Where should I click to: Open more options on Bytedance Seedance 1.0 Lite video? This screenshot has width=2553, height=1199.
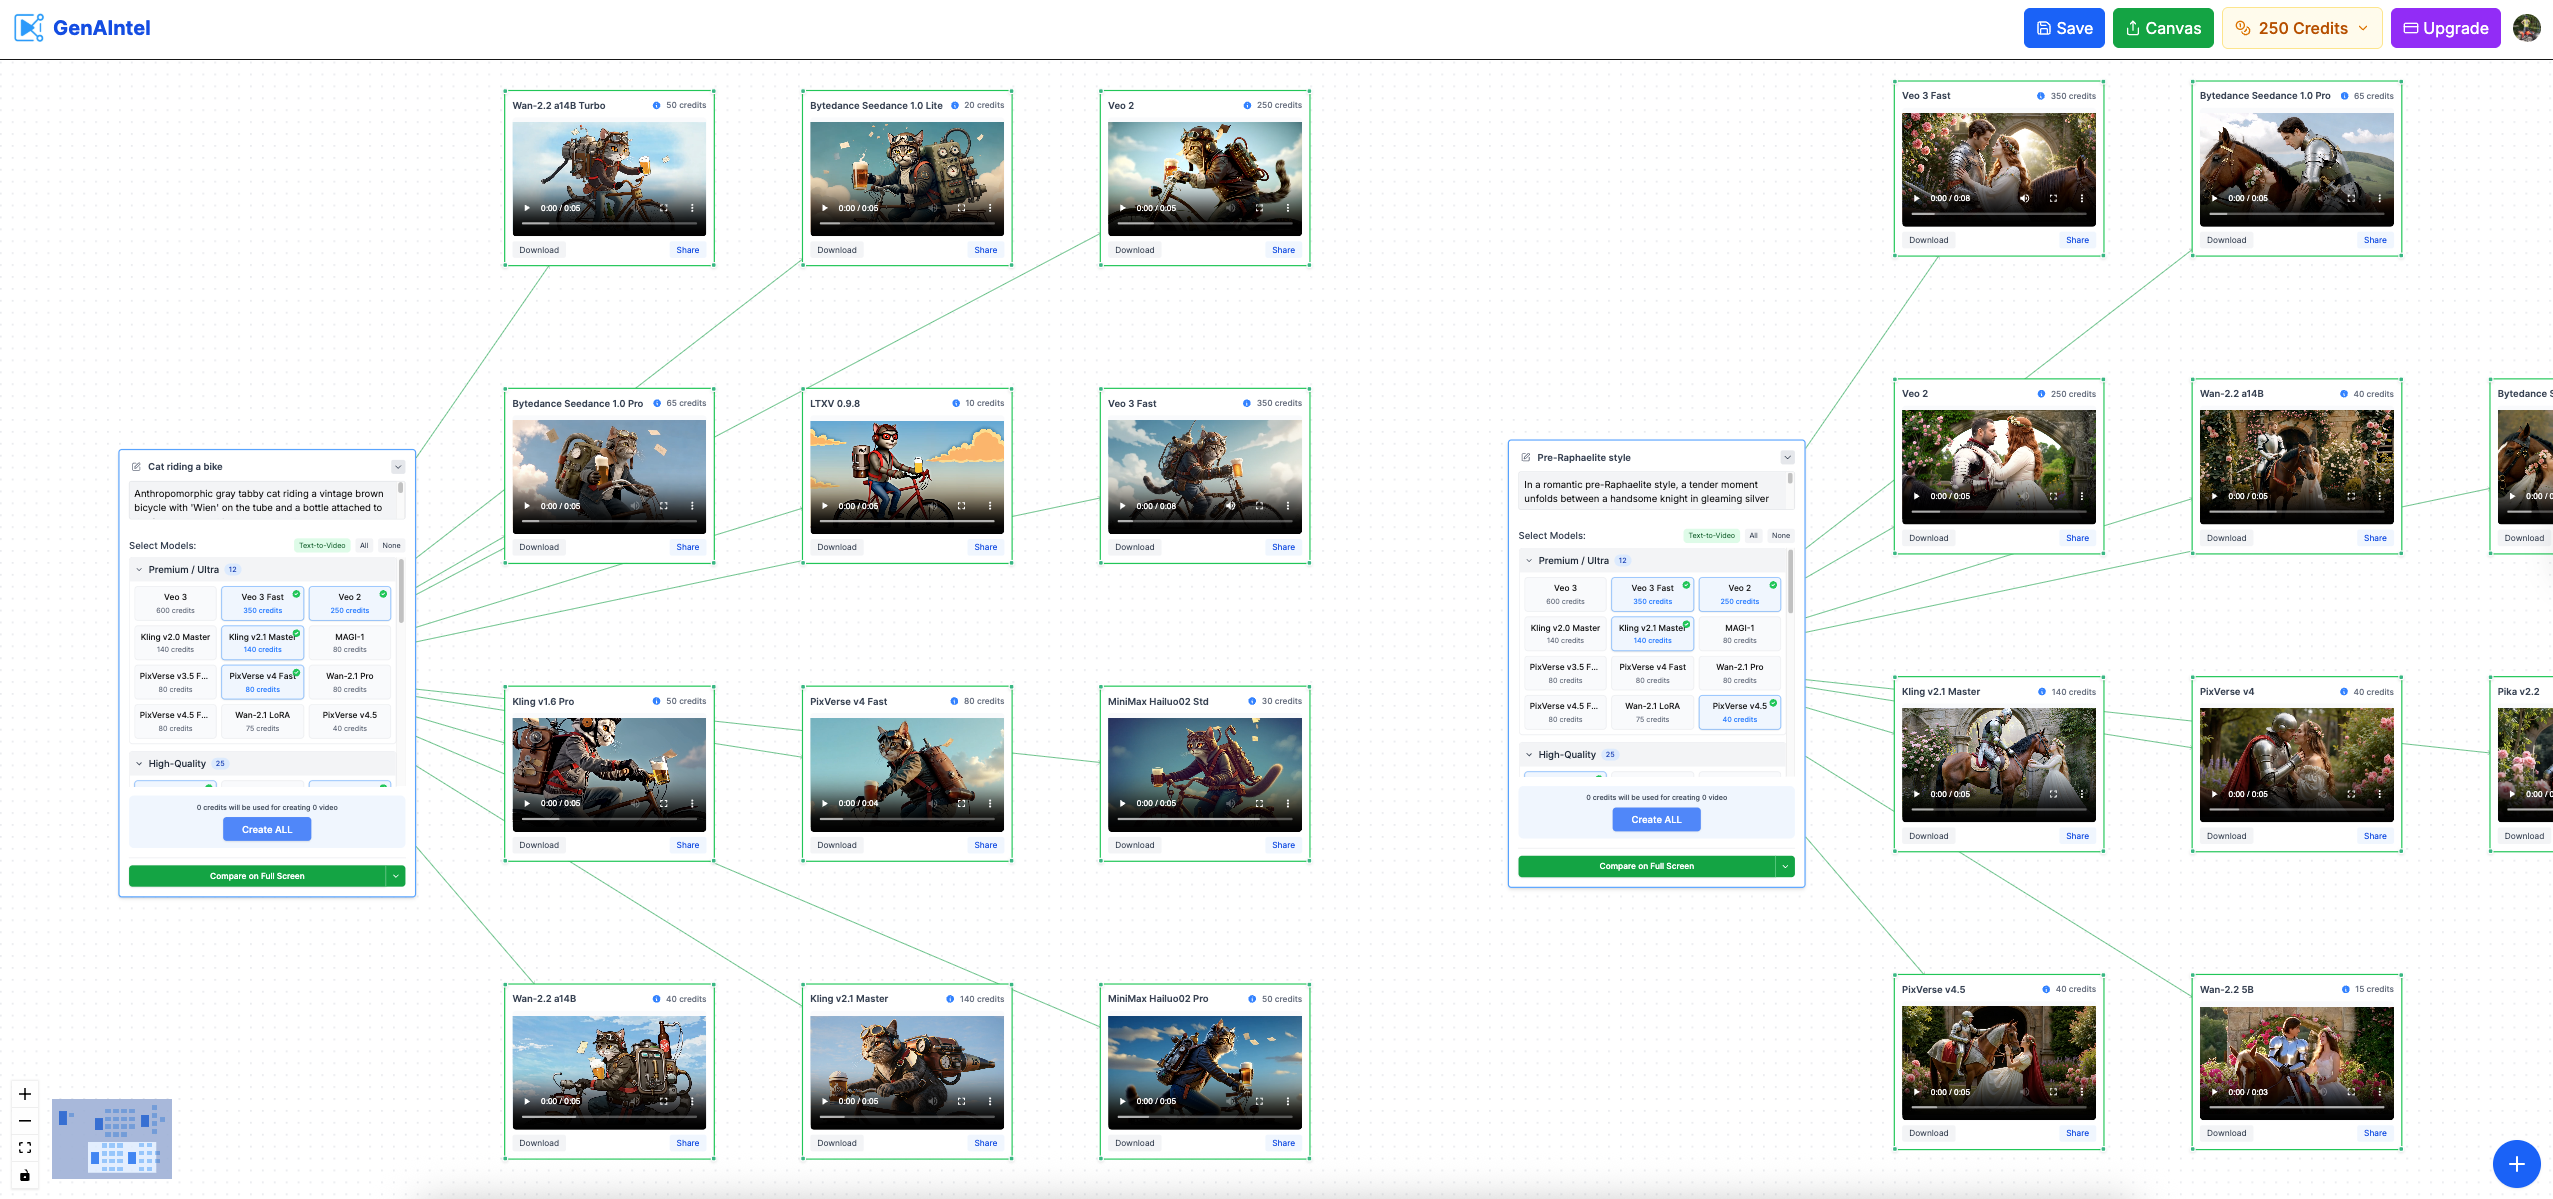990,209
